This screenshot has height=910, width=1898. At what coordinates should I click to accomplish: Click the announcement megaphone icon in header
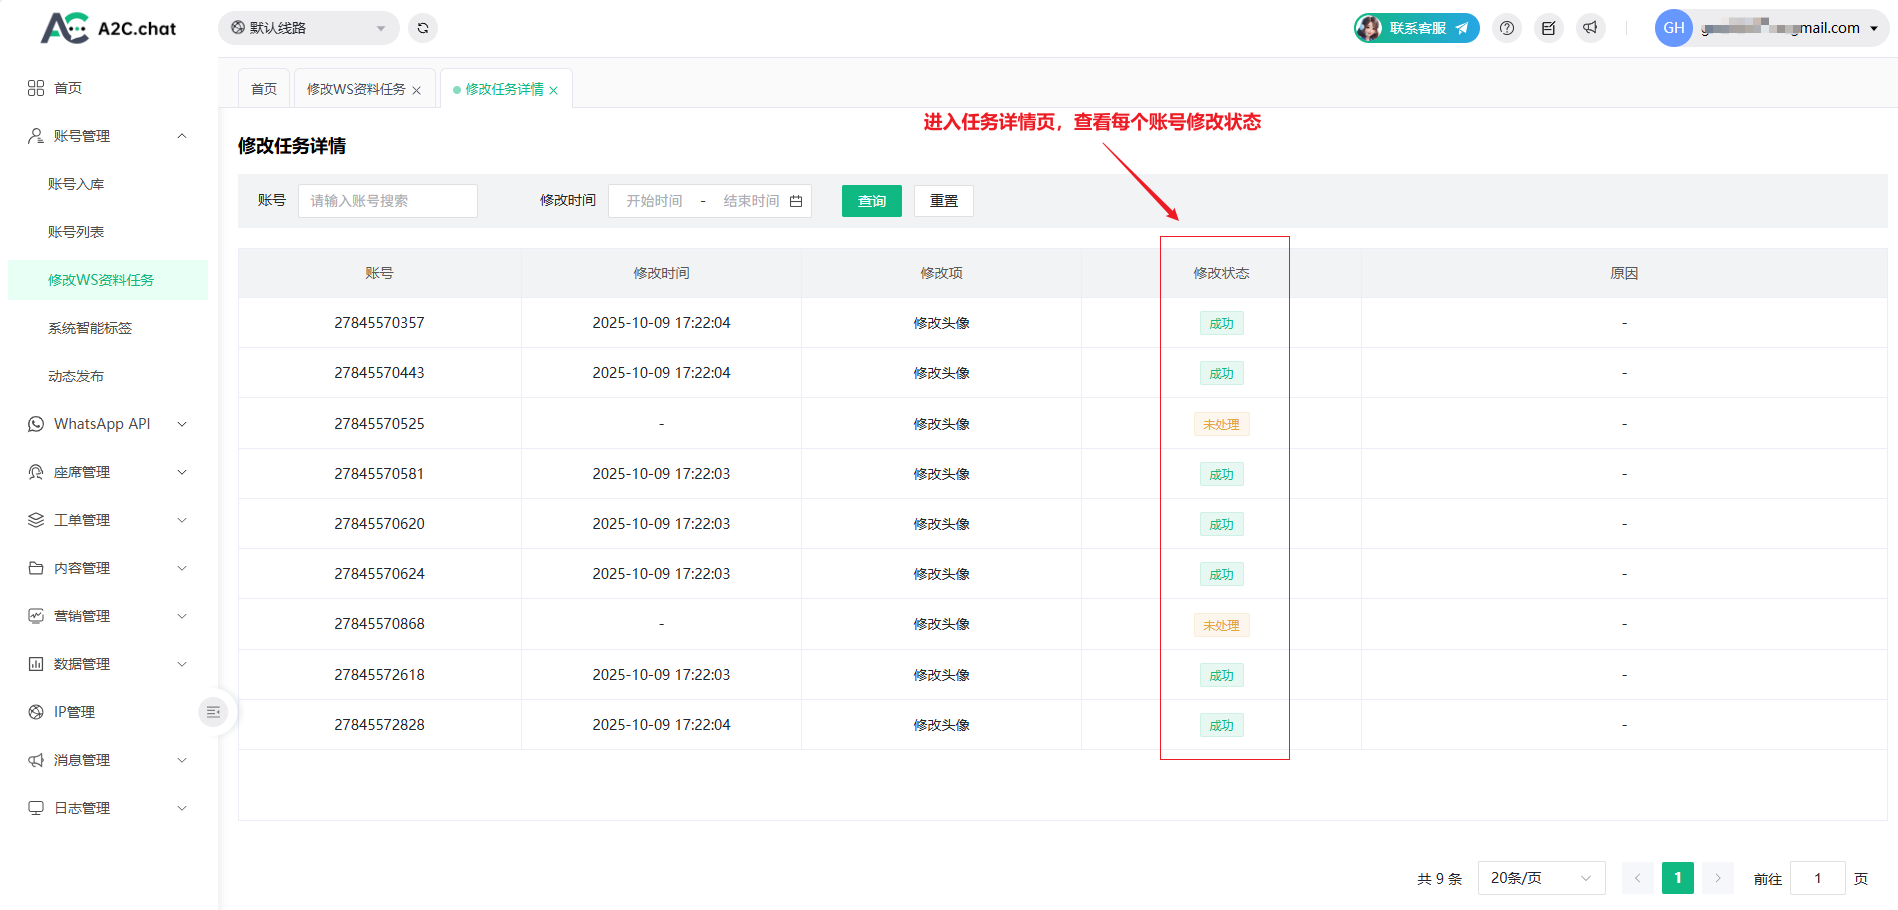click(x=1590, y=28)
